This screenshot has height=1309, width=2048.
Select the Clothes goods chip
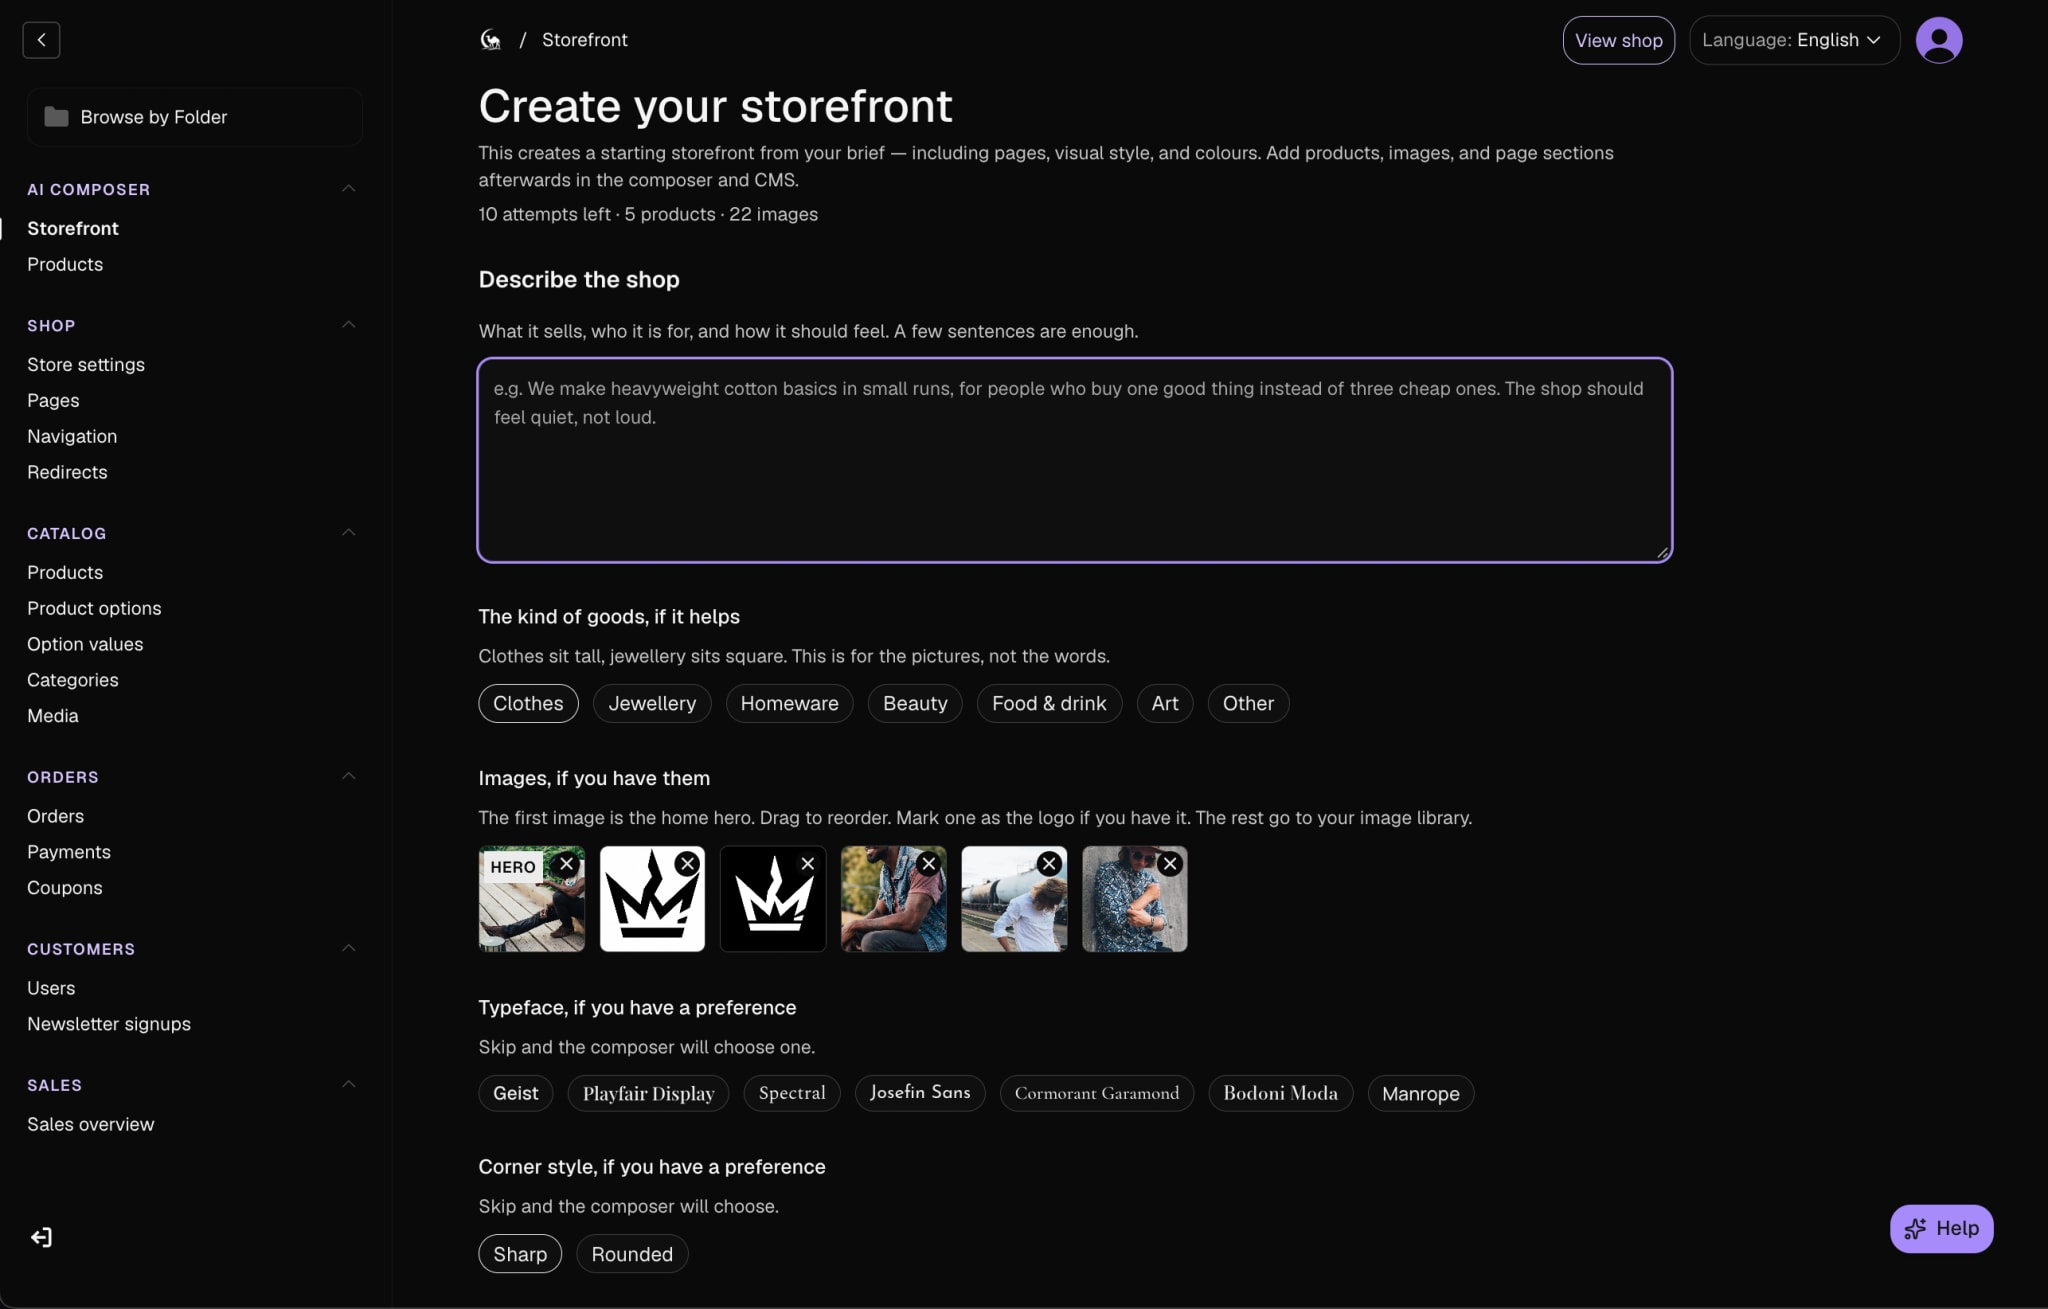528,703
